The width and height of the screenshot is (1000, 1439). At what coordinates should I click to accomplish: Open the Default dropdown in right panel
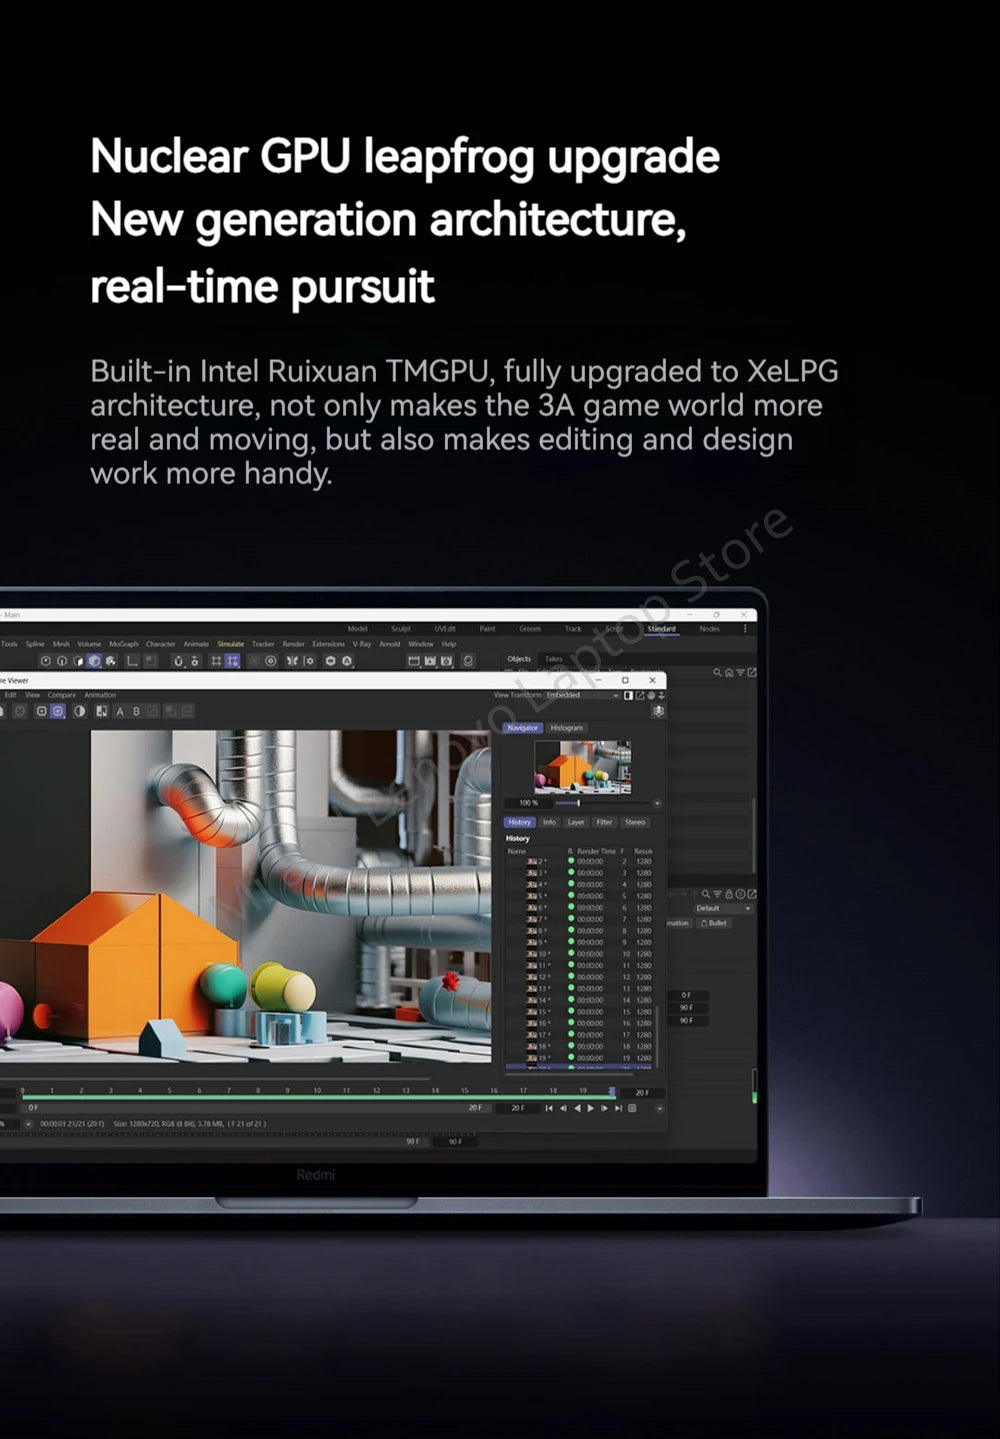[x=724, y=908]
